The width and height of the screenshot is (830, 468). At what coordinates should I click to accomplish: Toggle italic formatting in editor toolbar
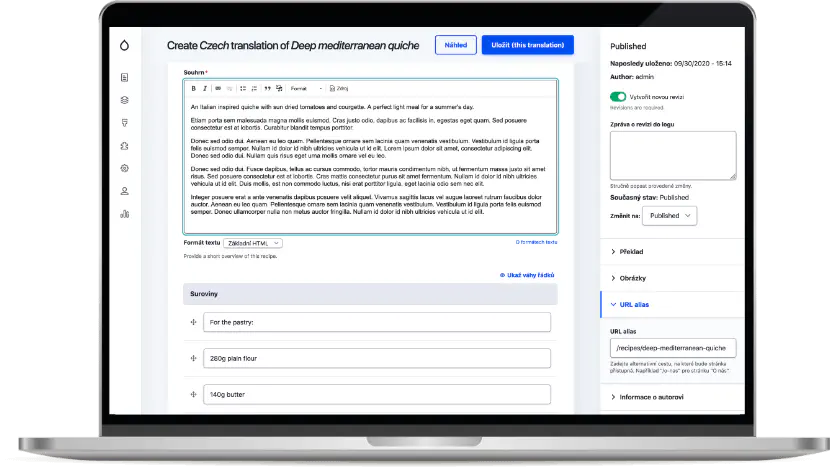point(205,88)
